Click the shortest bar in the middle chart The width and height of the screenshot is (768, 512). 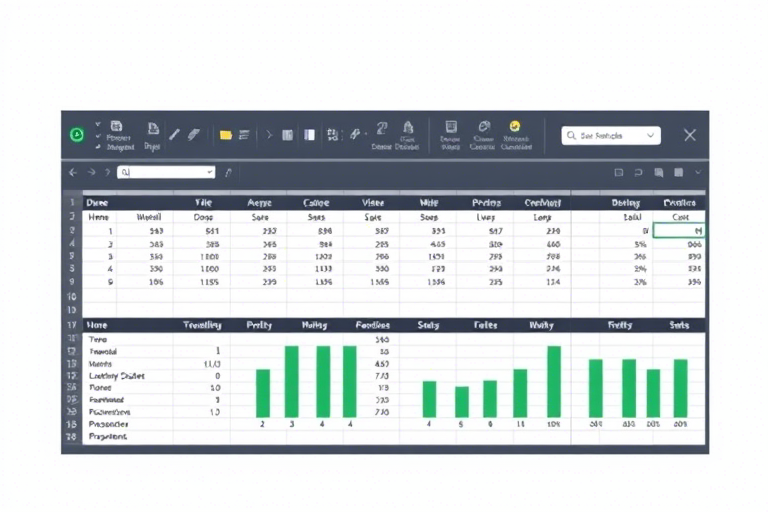click(x=462, y=402)
